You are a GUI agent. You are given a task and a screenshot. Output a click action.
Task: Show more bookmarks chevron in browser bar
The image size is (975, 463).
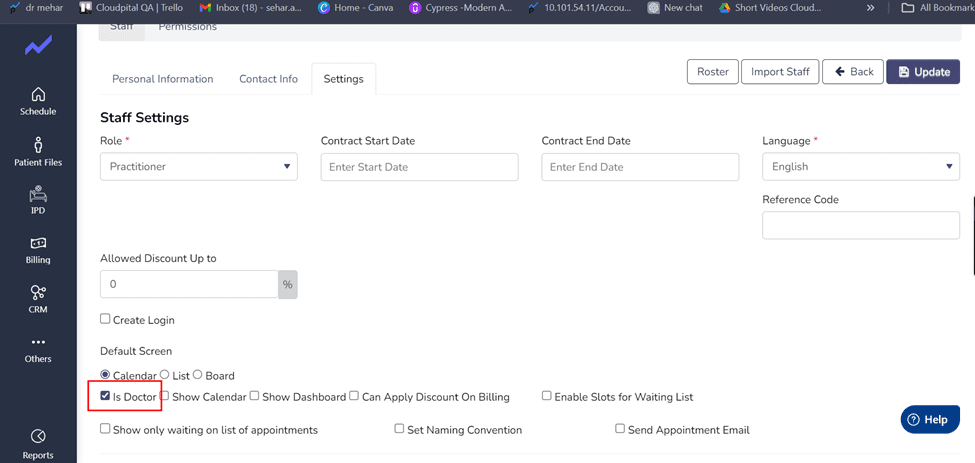pos(871,8)
